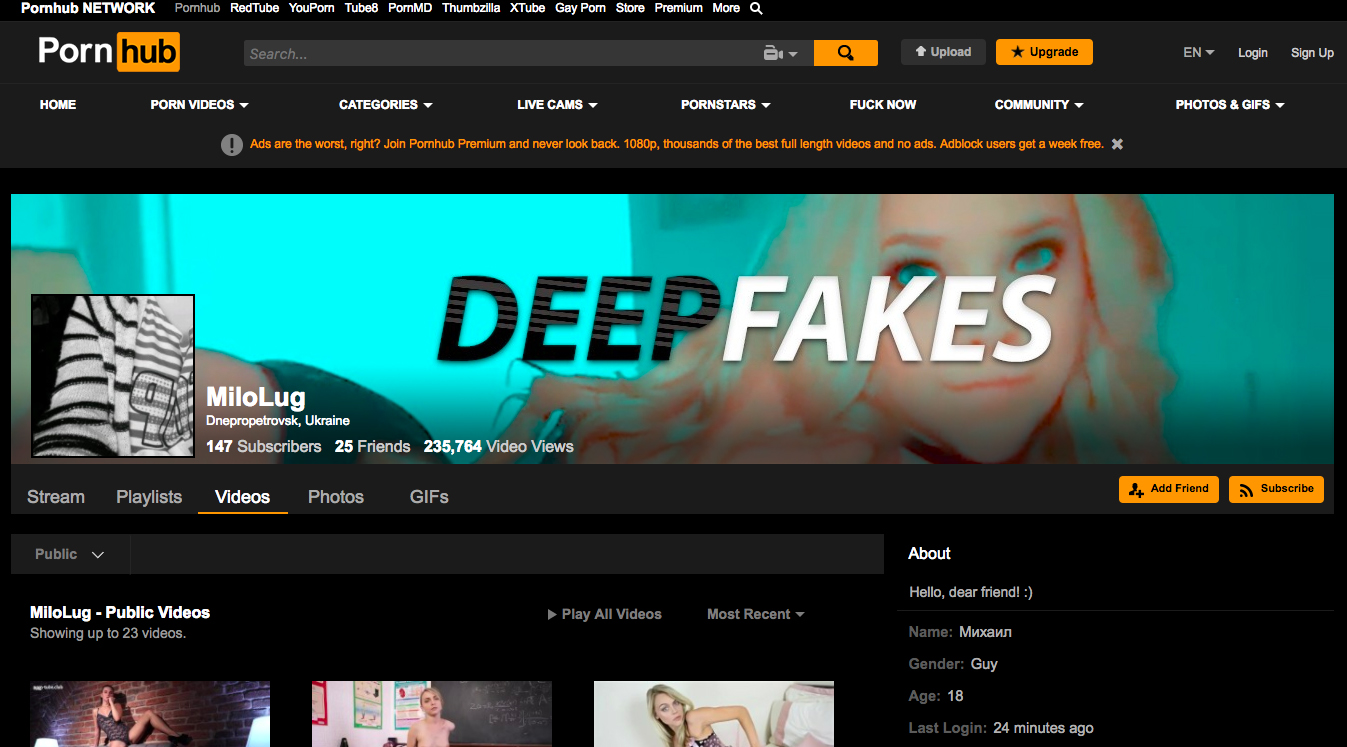Screen dimensions: 1347x747
Task: Switch to the GIFs tab
Action: (x=429, y=497)
